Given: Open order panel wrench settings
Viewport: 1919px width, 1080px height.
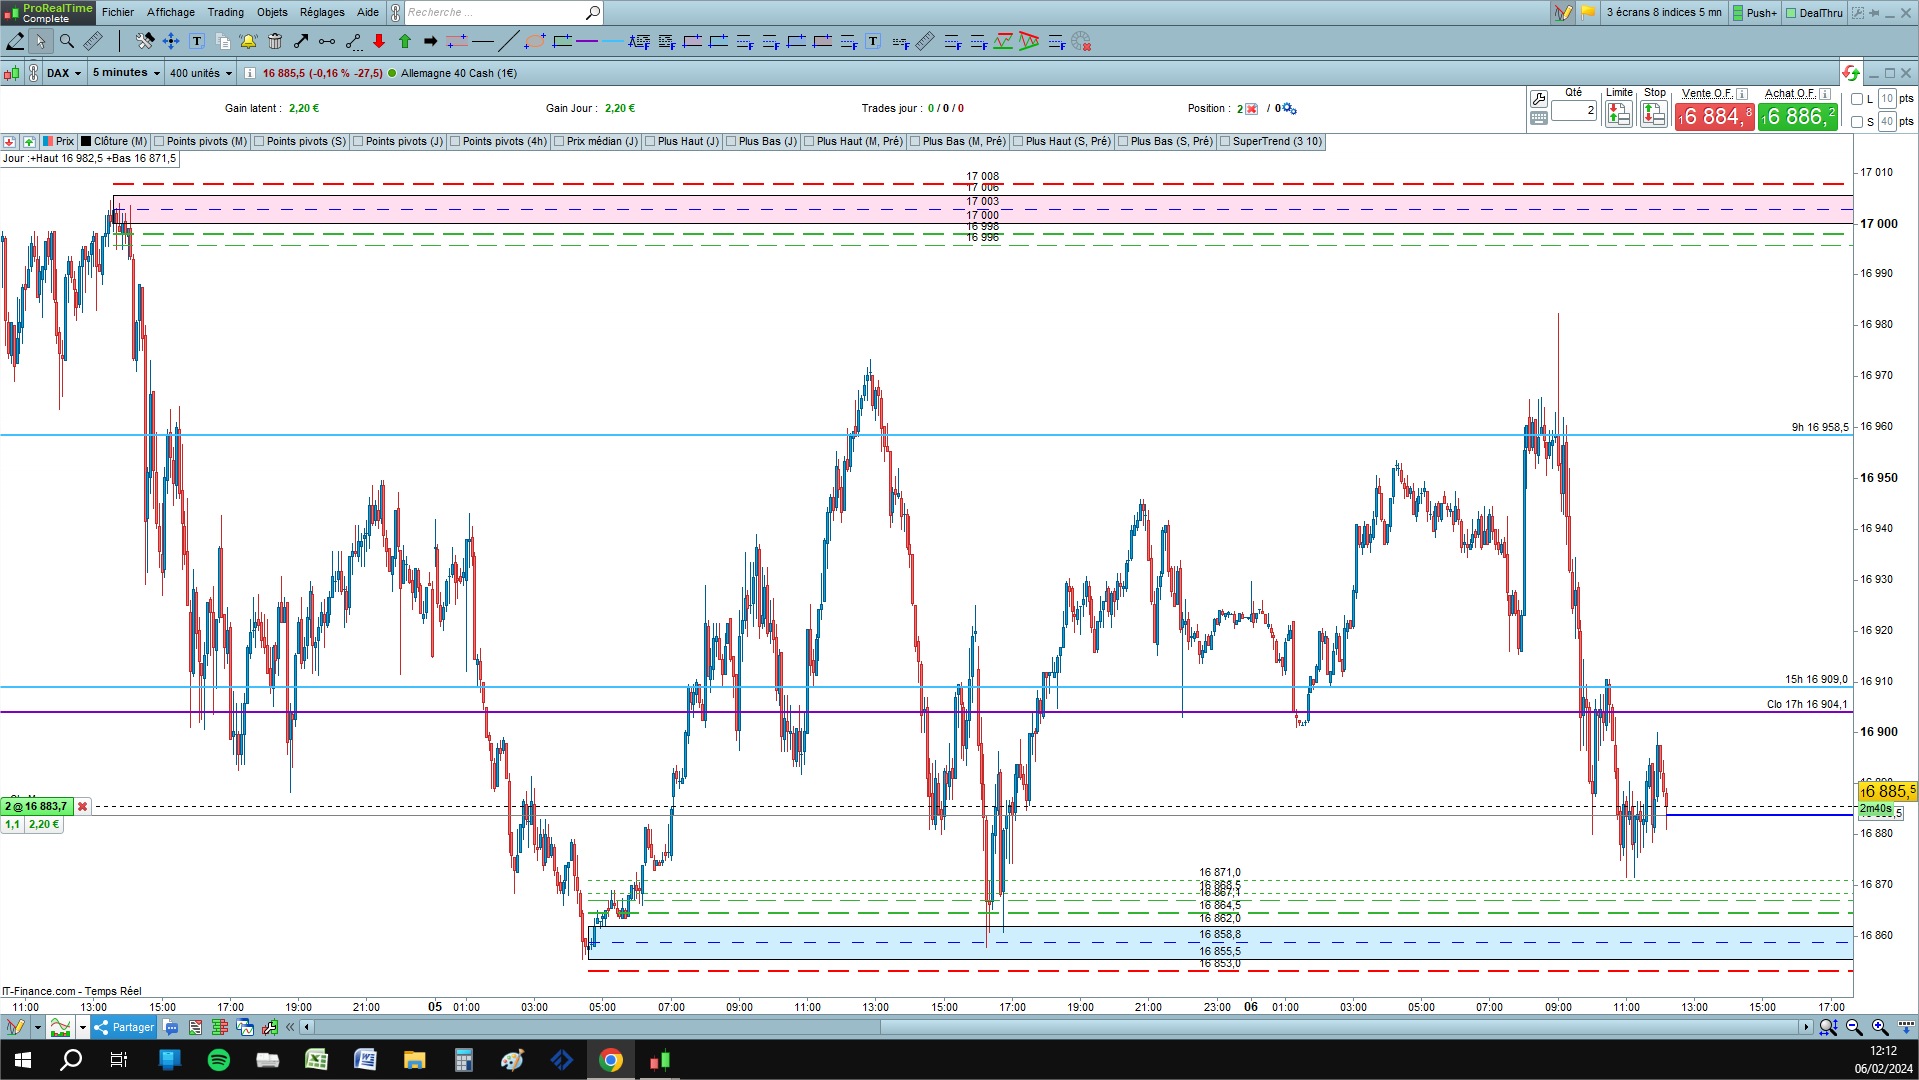Looking at the screenshot, I should pos(1539,98).
